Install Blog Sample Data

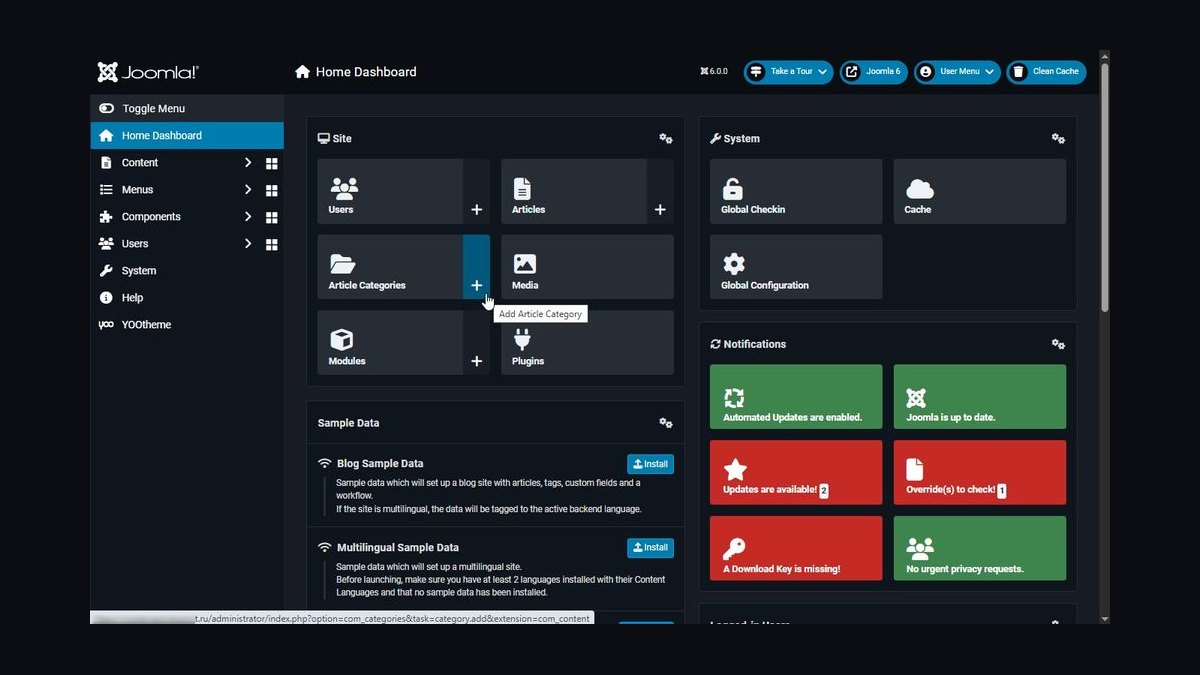tap(650, 464)
